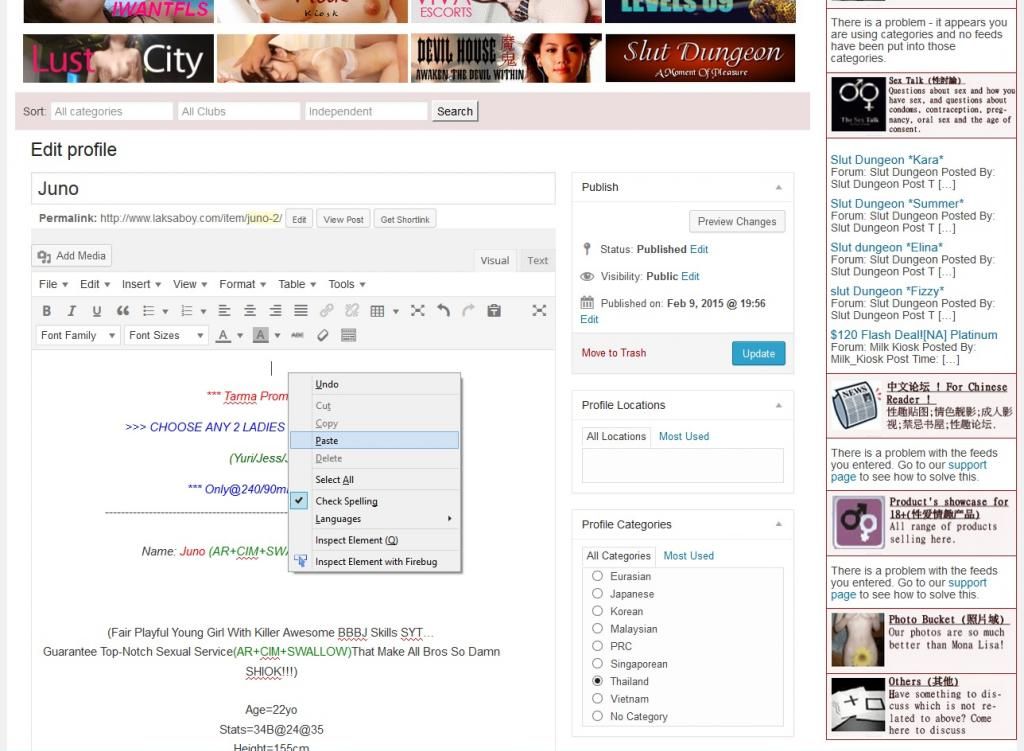
Task: Click the background color A icon
Action: click(261, 336)
